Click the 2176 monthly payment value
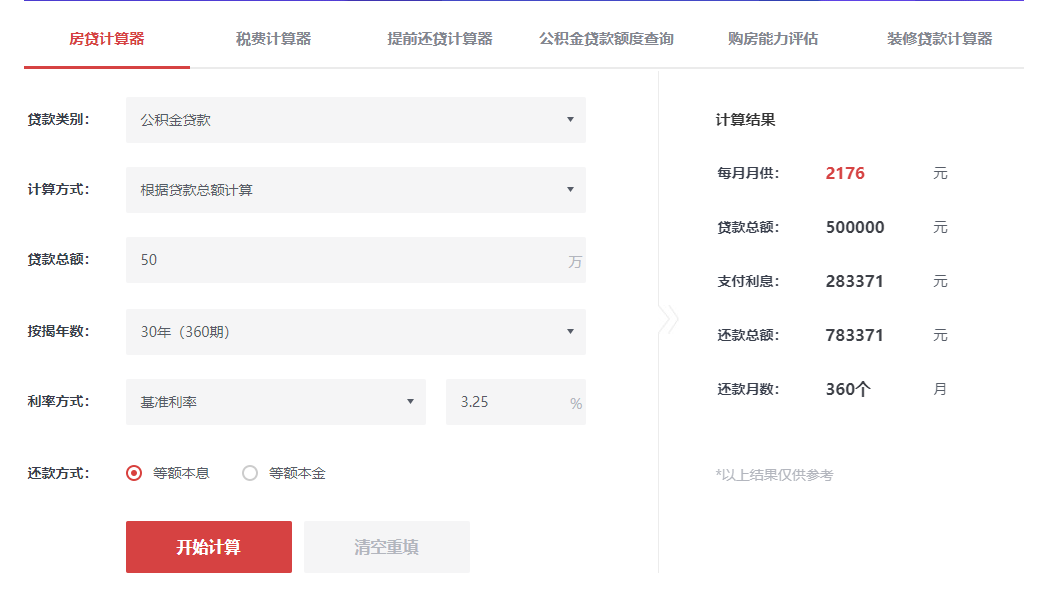Viewport: 1038px width, 589px height. point(845,173)
